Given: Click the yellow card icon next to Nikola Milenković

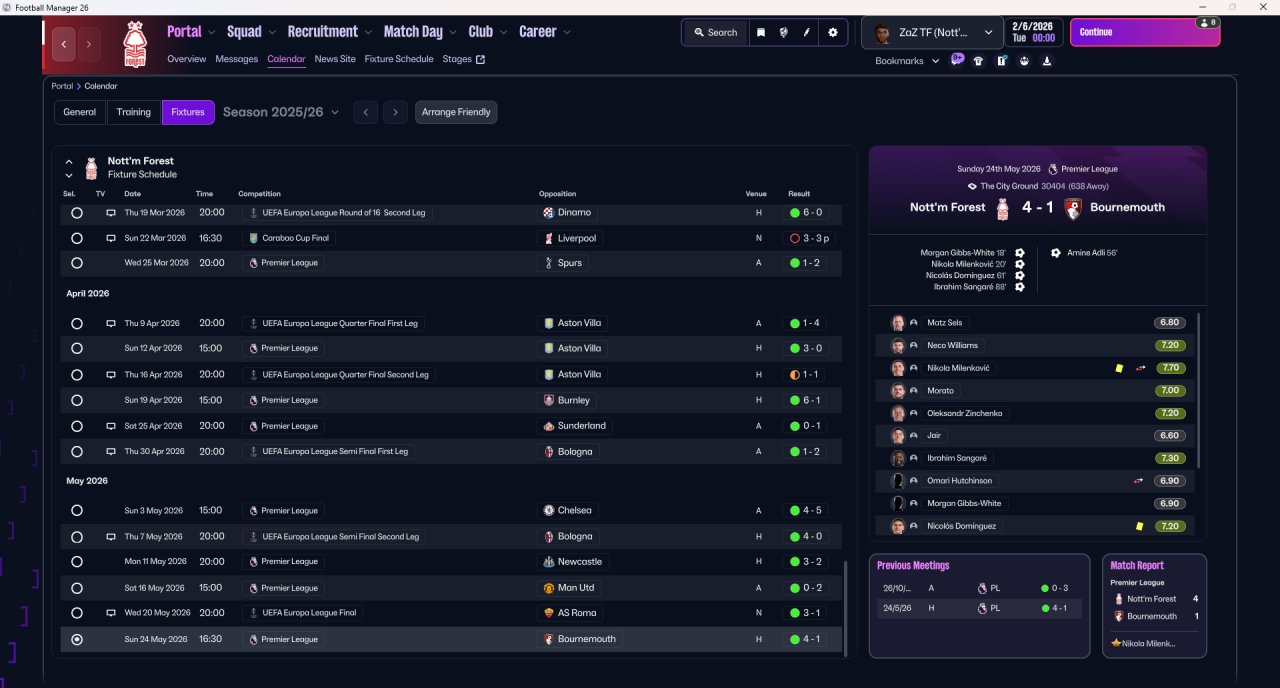Looking at the screenshot, I should [1119, 368].
